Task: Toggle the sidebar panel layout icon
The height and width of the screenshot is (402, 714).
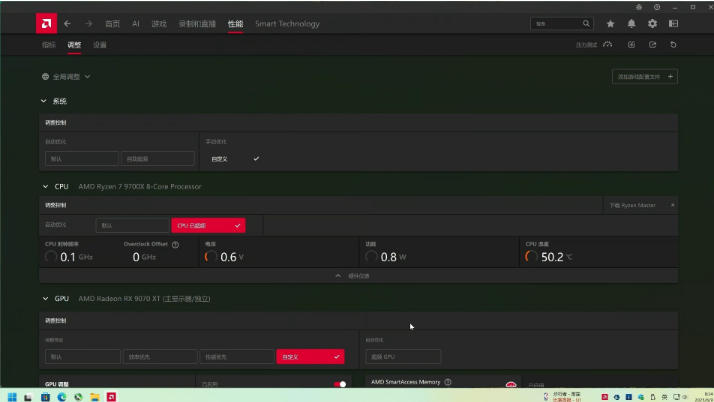Action: (x=673, y=24)
